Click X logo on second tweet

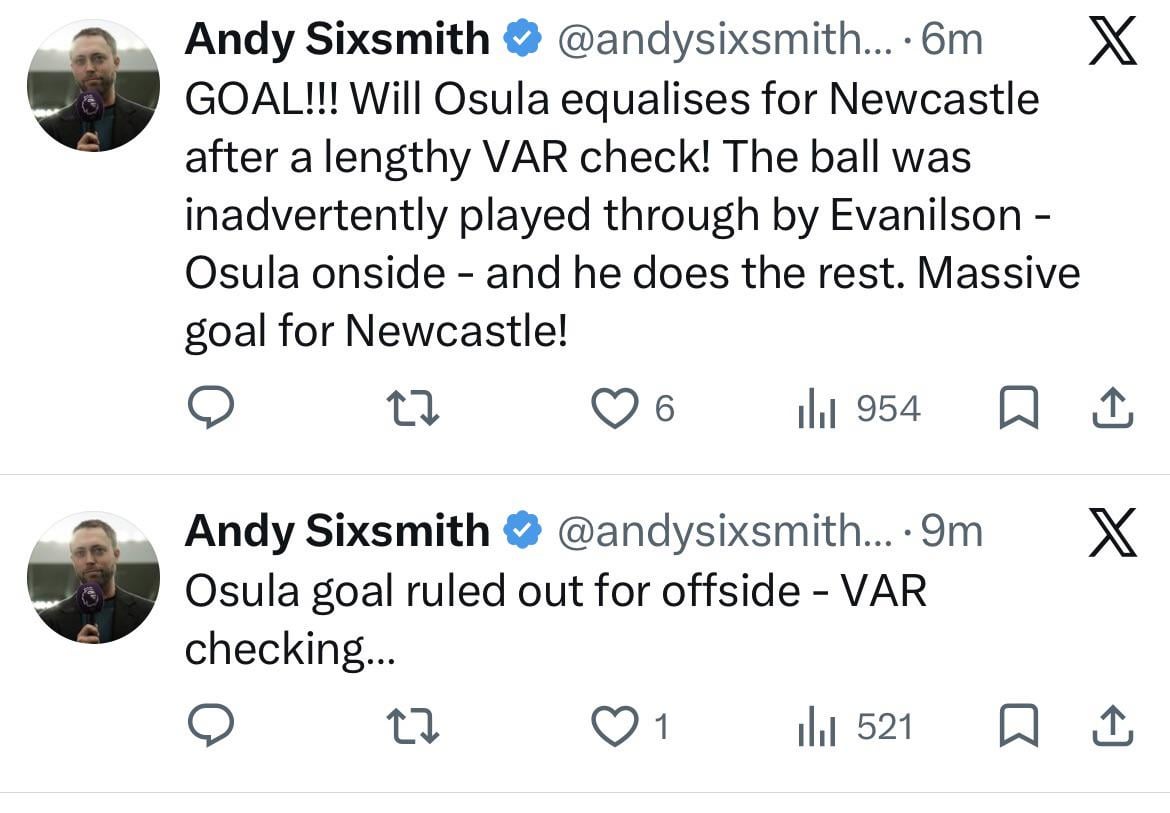click(x=1111, y=531)
